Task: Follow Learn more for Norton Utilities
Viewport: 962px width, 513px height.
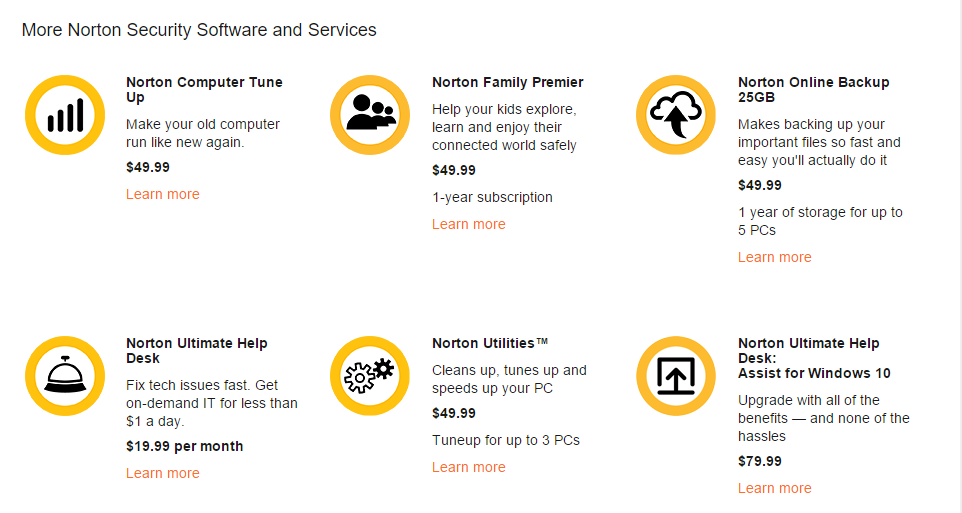Action: pyautogui.click(x=469, y=467)
